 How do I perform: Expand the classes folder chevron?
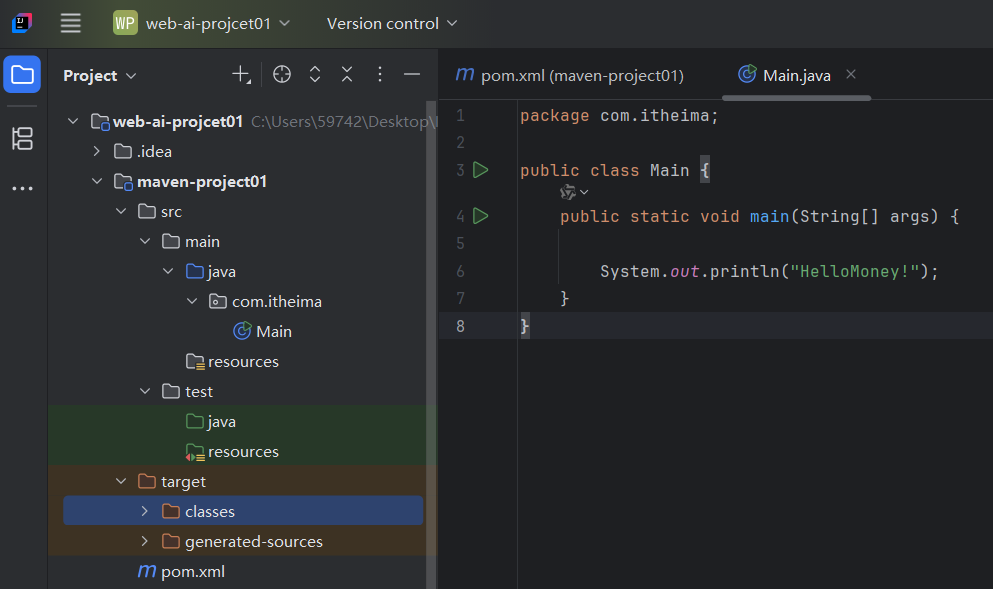(x=145, y=511)
